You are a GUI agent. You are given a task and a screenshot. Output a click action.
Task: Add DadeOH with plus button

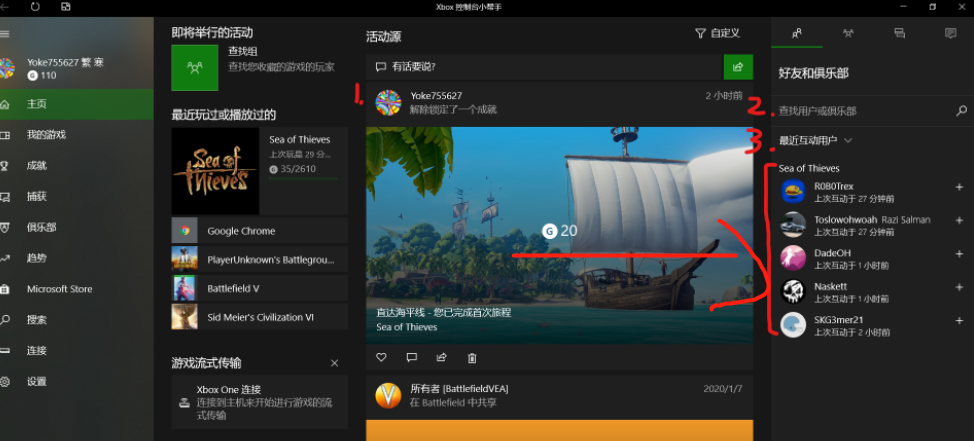(x=959, y=253)
